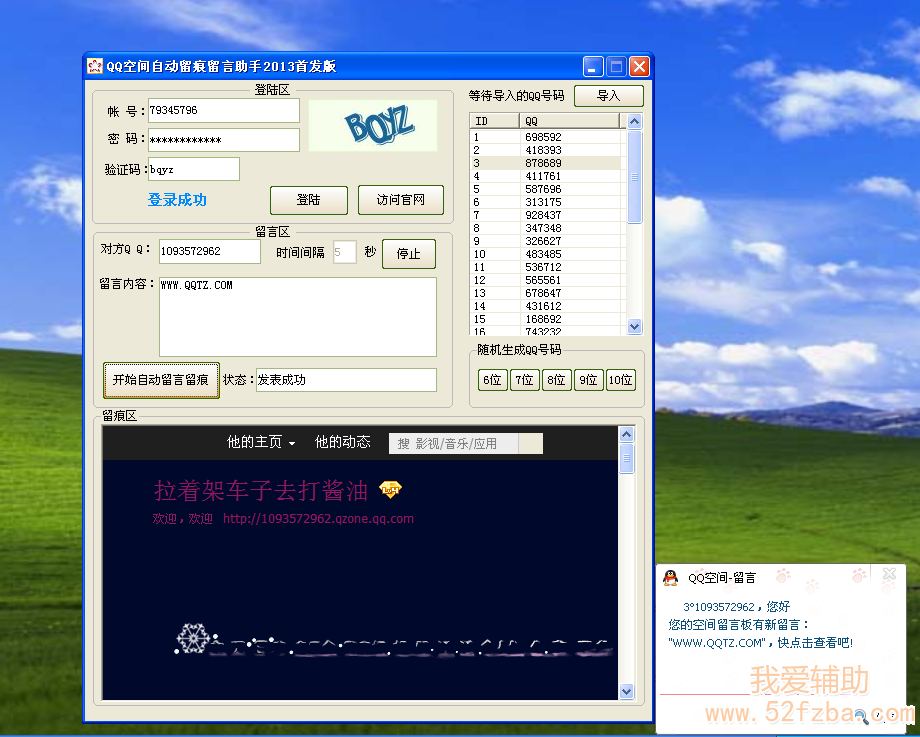Click 开始自动留言留痕 start button
This screenshot has width=920, height=737.
pos(161,380)
